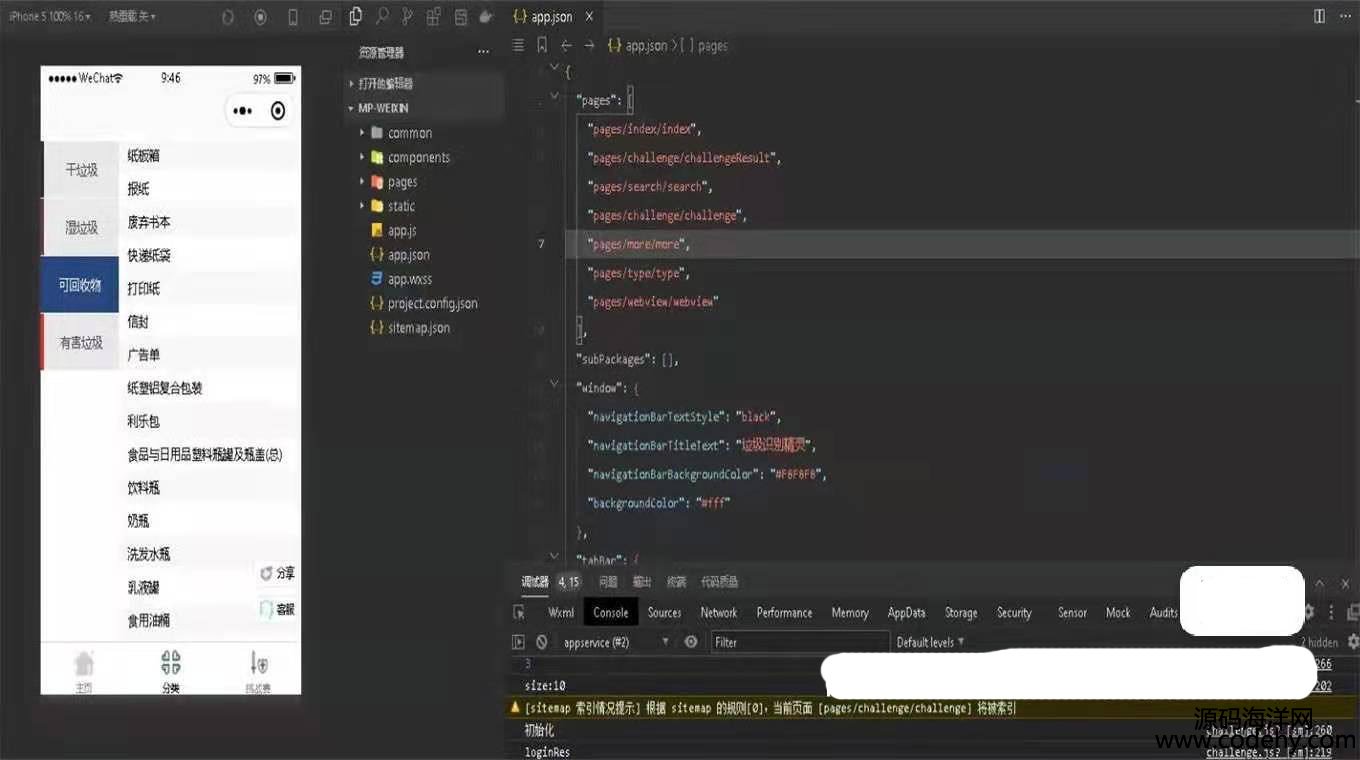Close the app.json editor tab

tap(589, 17)
